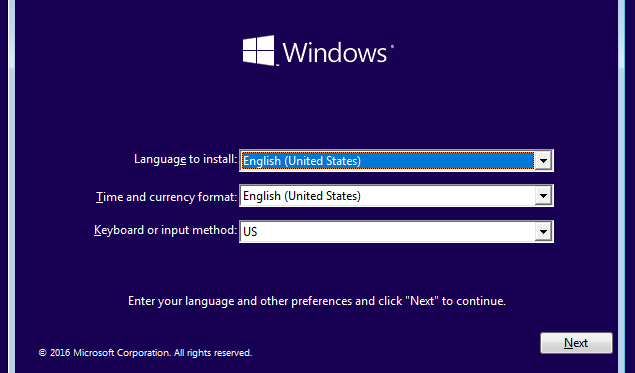Click the Next button

pyautogui.click(x=576, y=343)
